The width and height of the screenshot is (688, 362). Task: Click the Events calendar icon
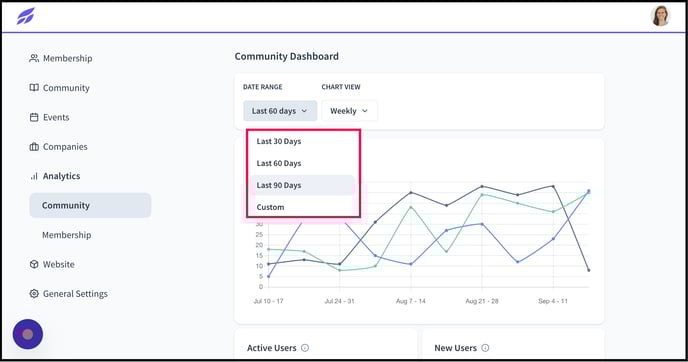click(34, 117)
